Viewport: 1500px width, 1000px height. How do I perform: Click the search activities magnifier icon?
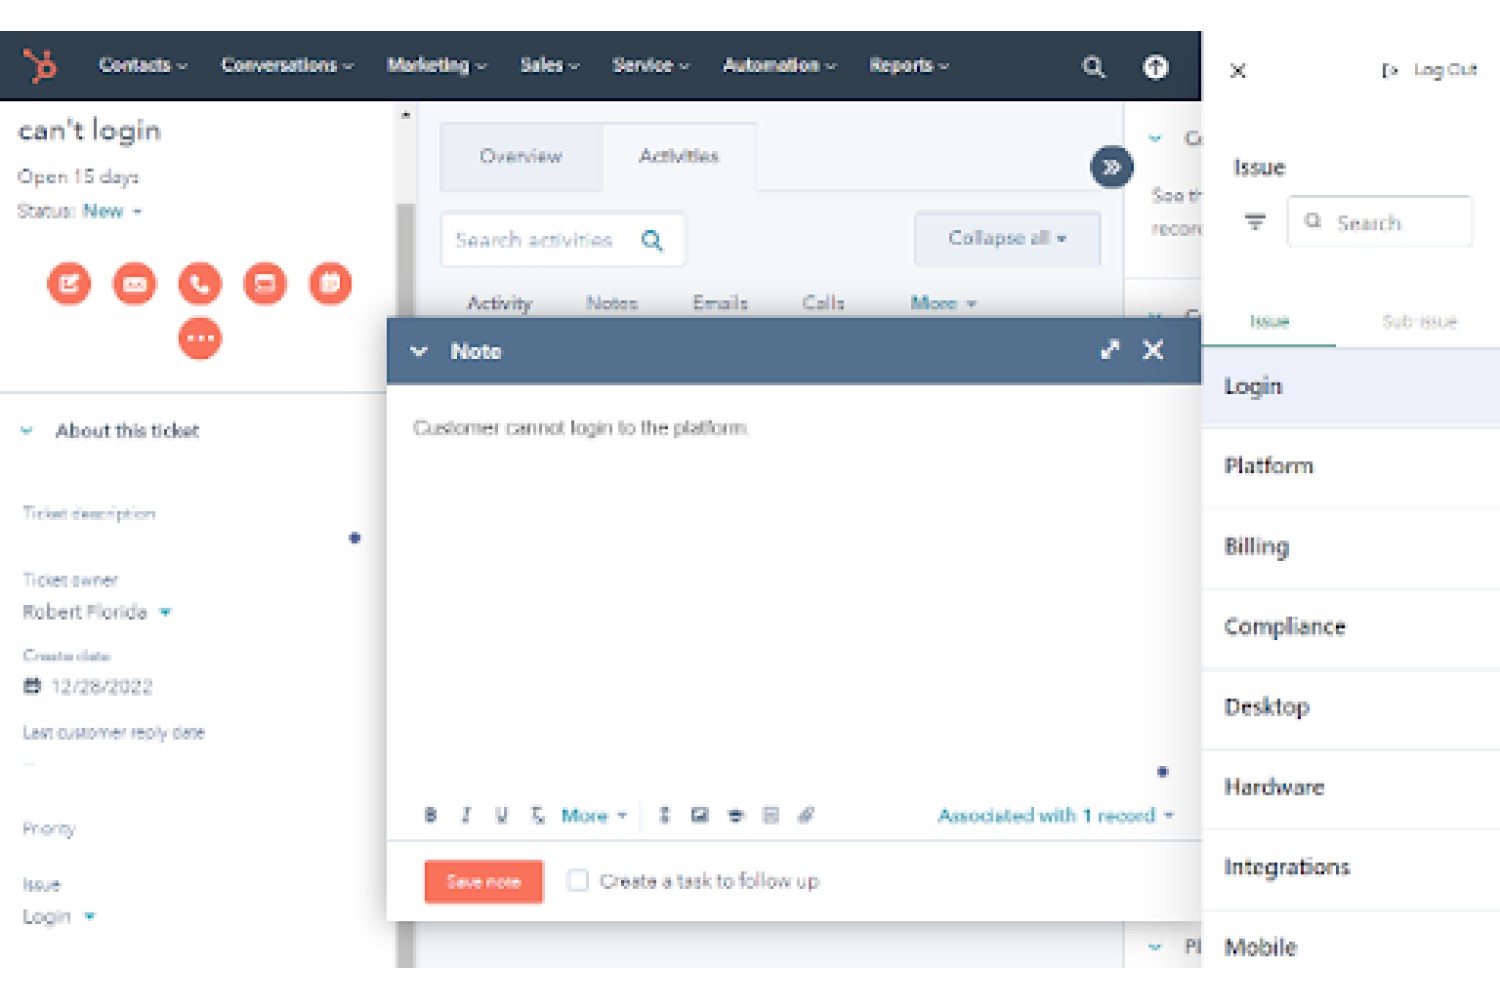(x=652, y=240)
